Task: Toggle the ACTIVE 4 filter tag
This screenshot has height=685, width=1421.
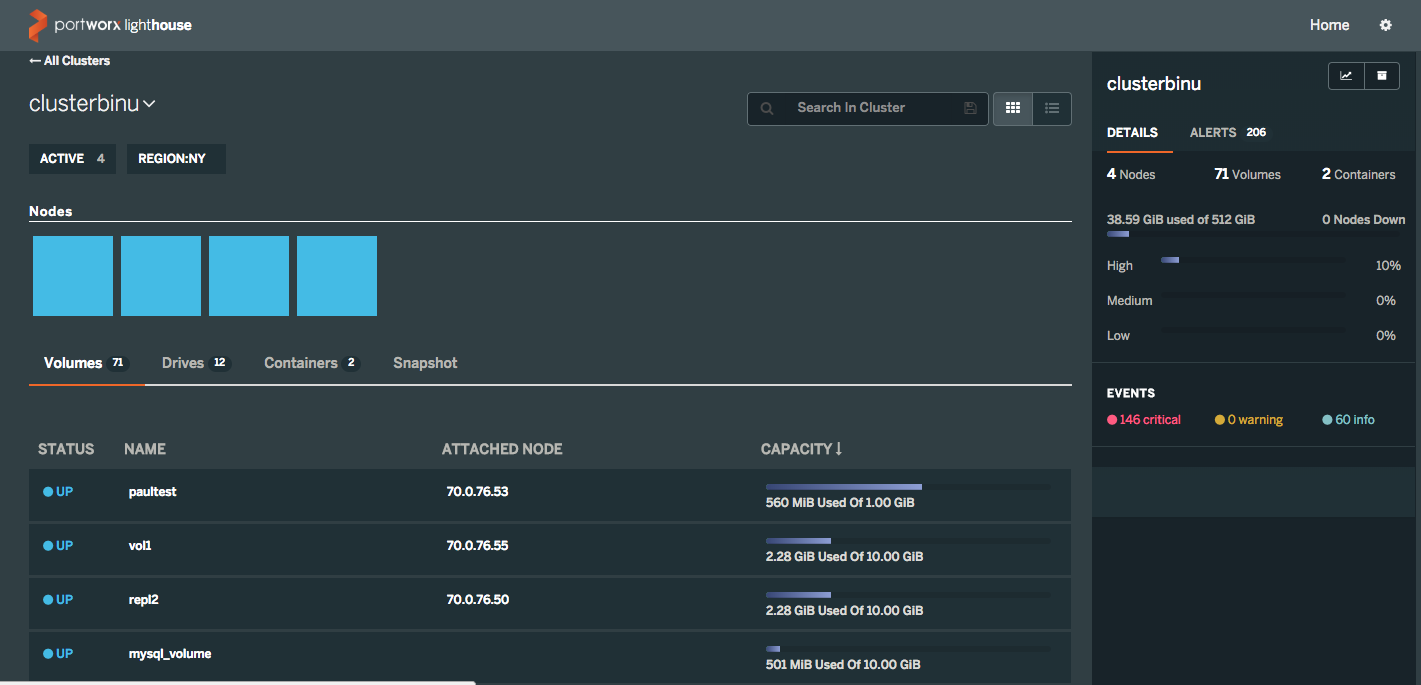Action: click(72, 159)
